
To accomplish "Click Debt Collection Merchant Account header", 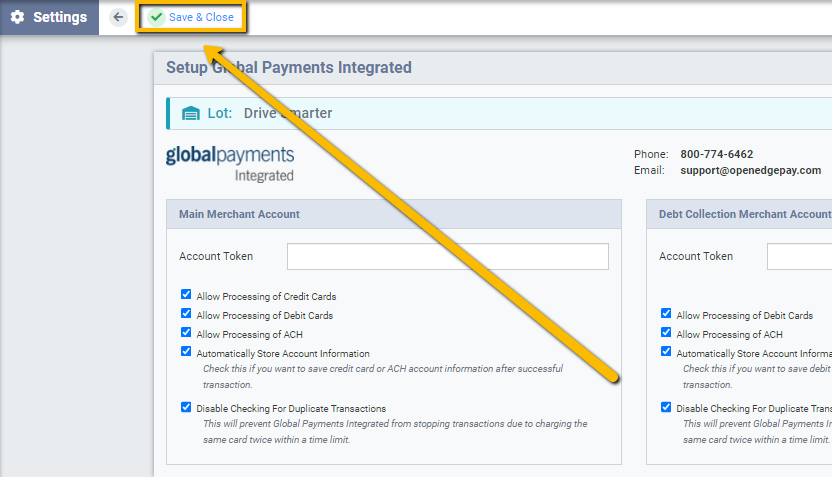I will pyautogui.click(x=739, y=214).
